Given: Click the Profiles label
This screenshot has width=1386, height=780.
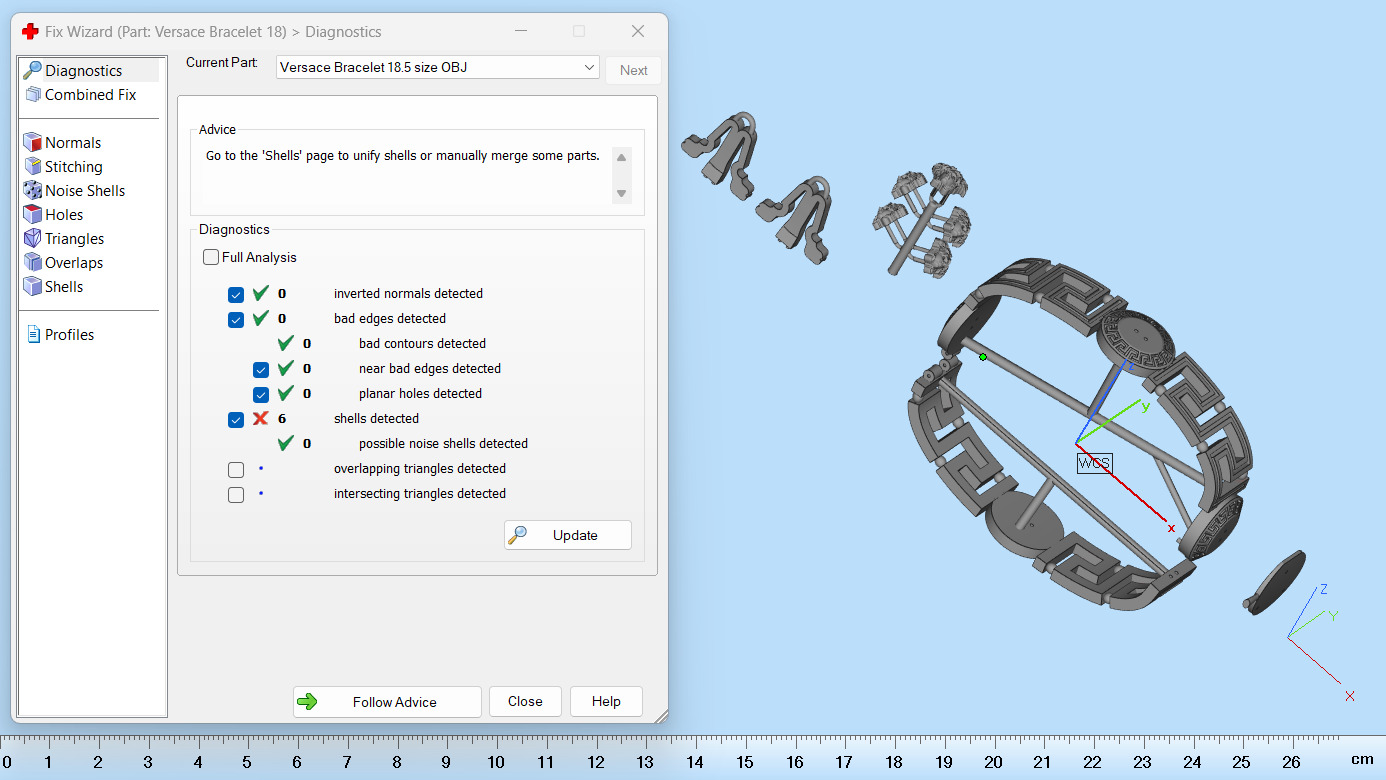Looking at the screenshot, I should click(x=69, y=334).
